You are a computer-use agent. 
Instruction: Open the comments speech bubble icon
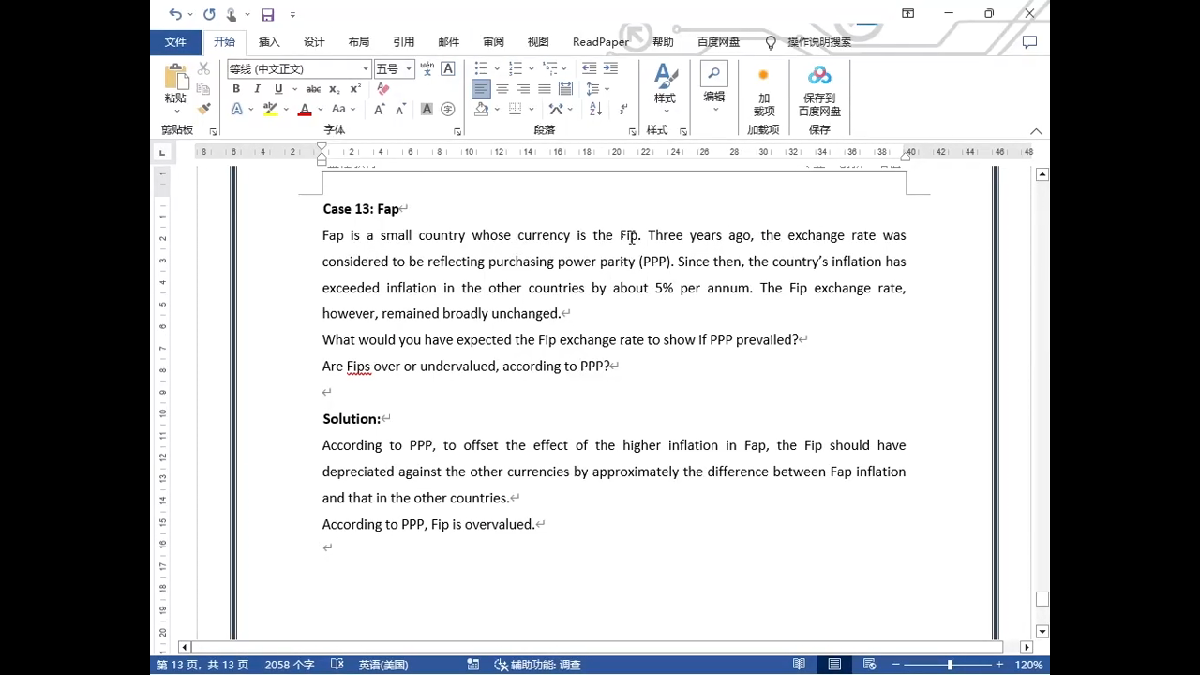1029,42
